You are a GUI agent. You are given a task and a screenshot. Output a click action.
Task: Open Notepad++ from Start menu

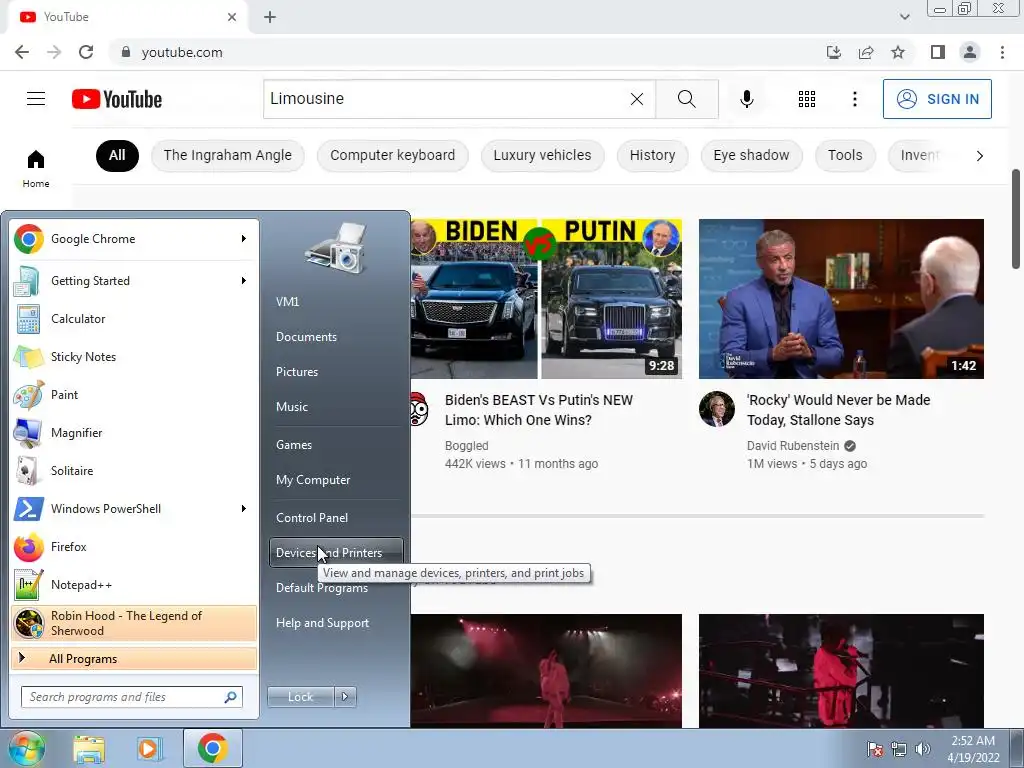134,584
